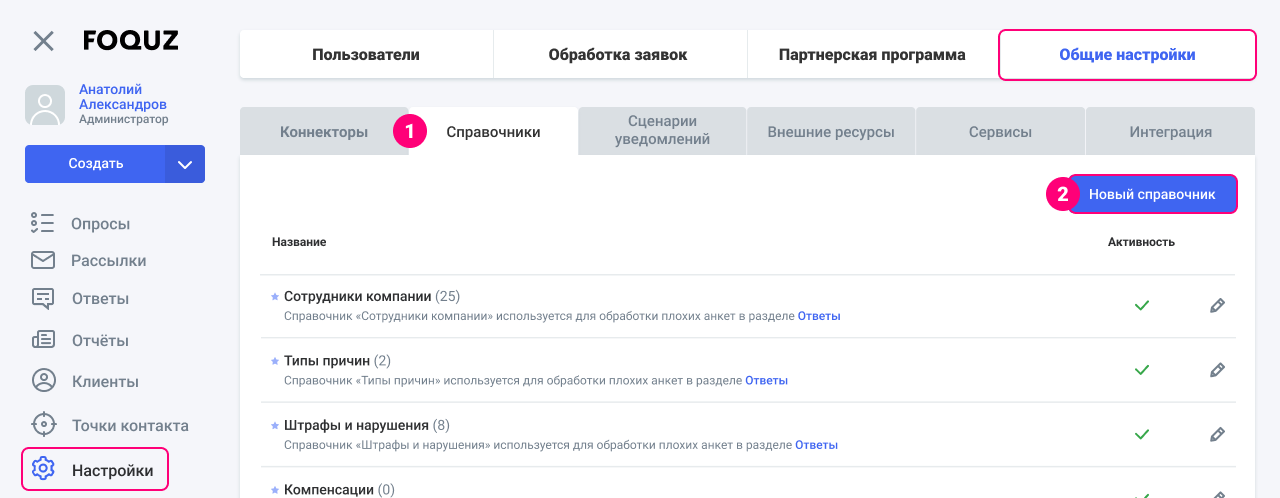Click pencil icon for Типы причин
The width and height of the screenshot is (1280, 498).
click(1217, 370)
